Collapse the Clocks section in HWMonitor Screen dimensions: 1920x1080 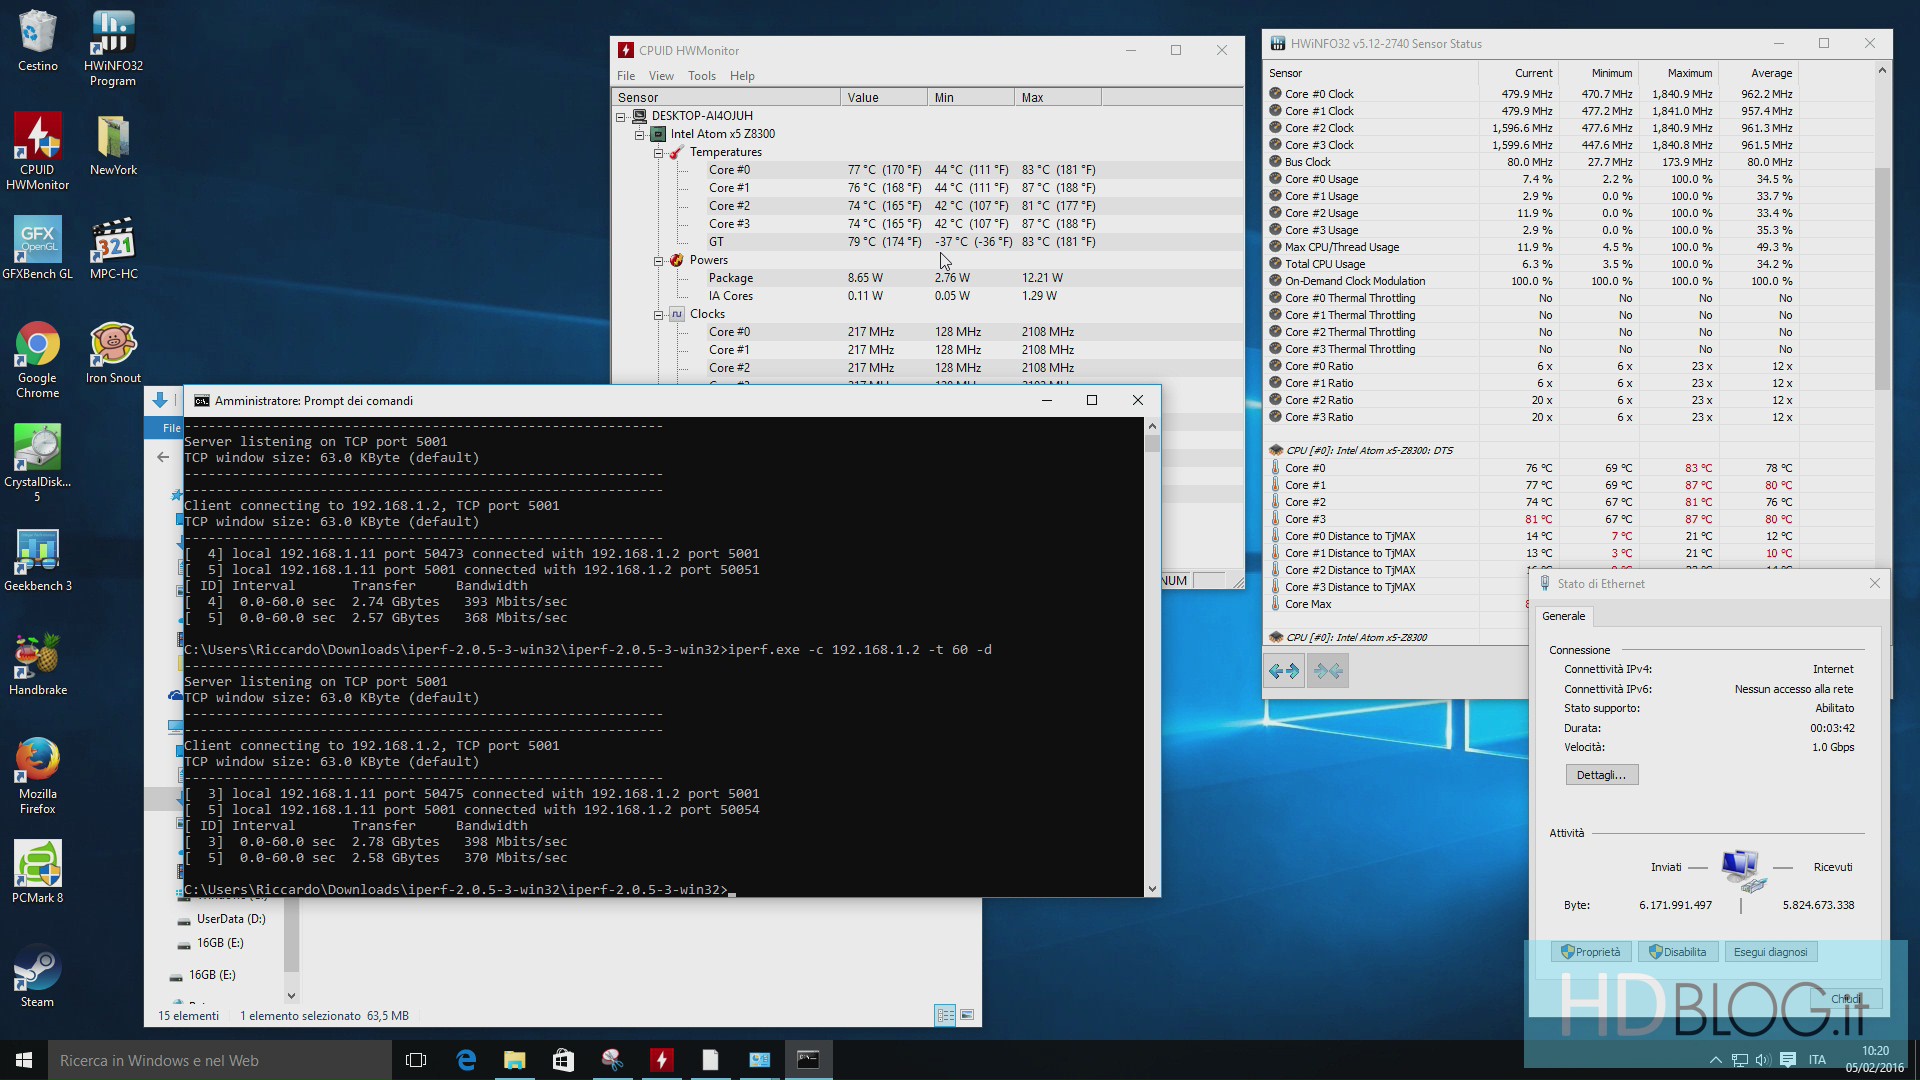659,315
